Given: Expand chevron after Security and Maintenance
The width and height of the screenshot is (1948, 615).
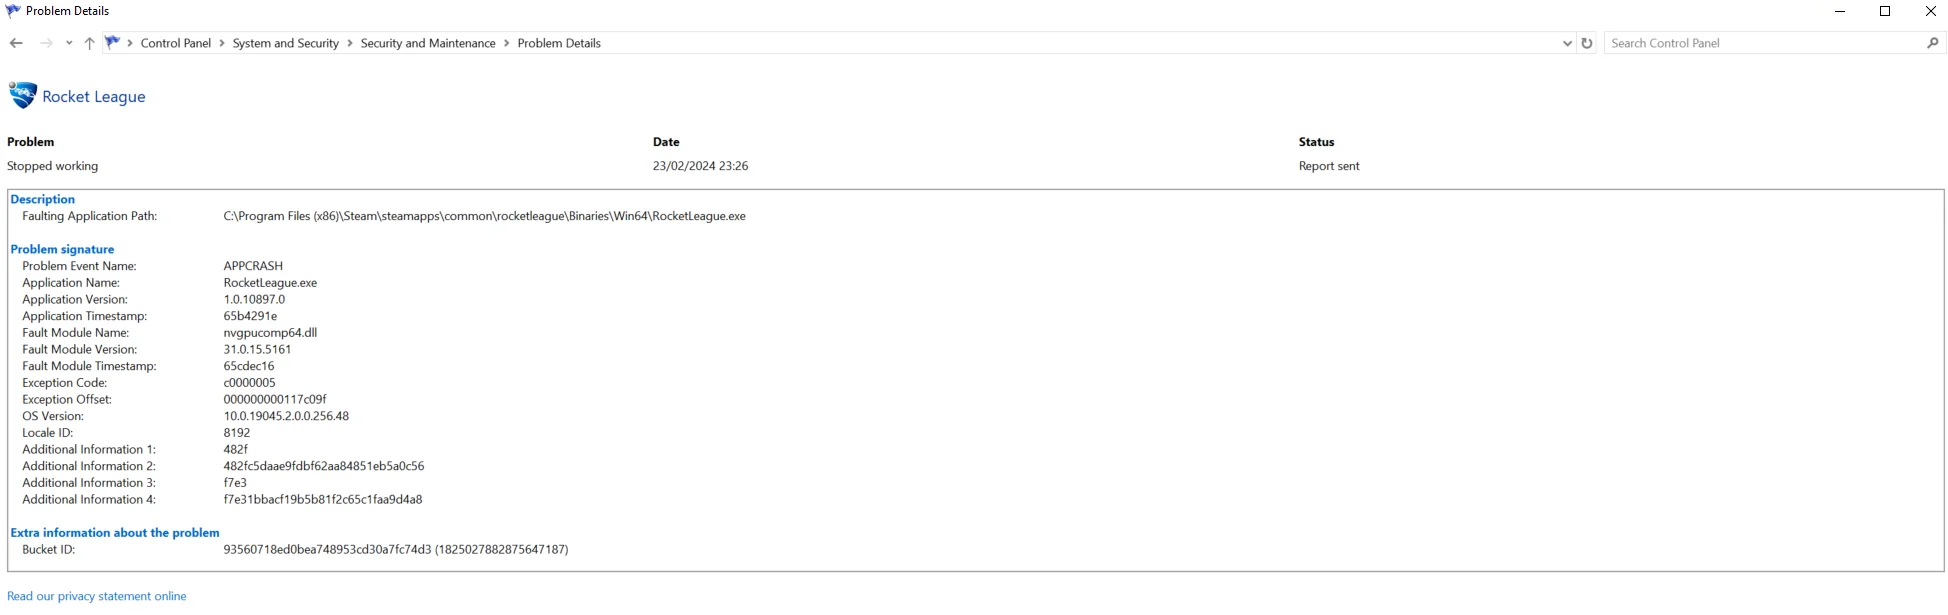Looking at the screenshot, I should pos(507,43).
